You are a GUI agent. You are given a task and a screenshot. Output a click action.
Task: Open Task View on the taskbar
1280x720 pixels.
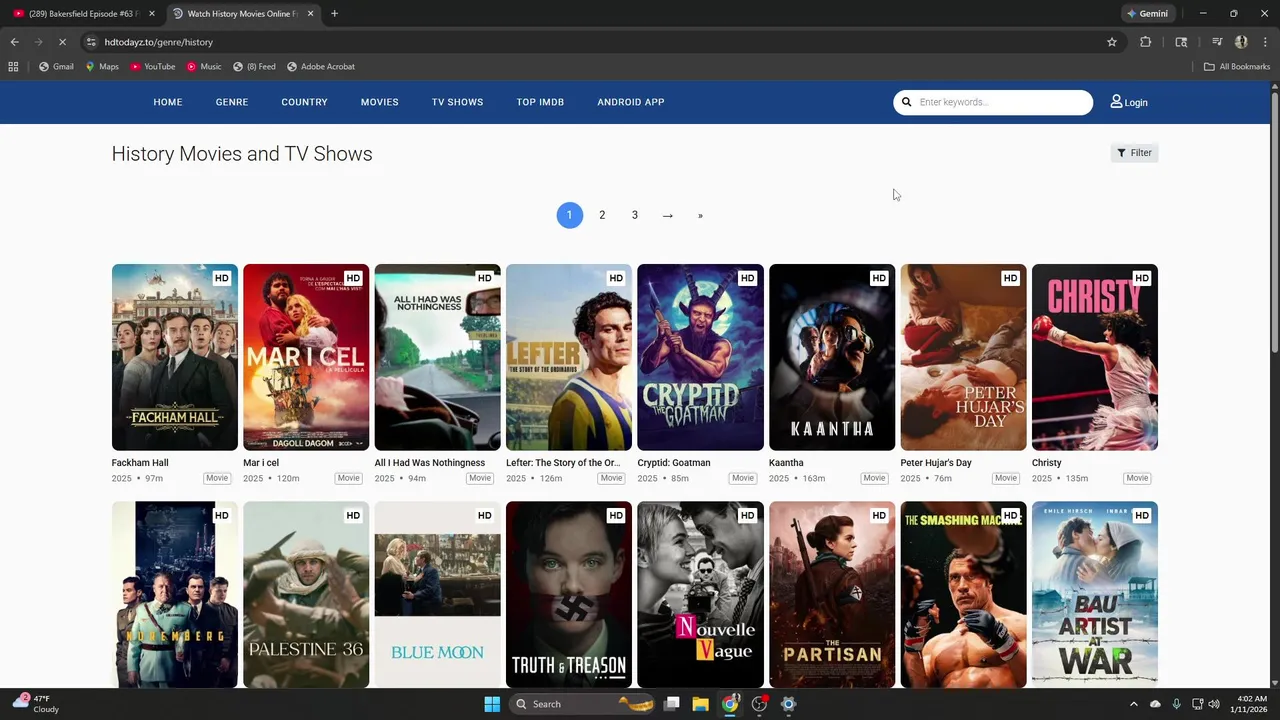click(x=672, y=704)
